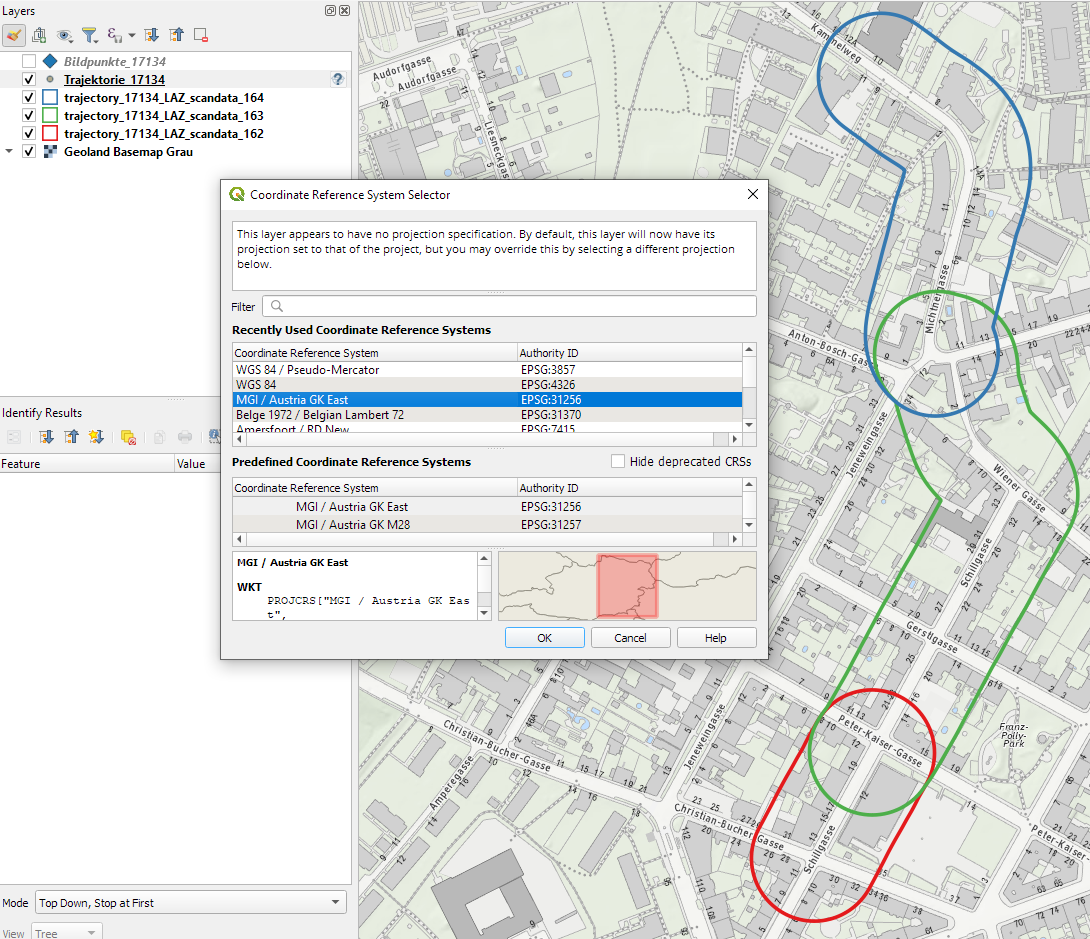Image resolution: width=1090 pixels, height=939 pixels.
Task: Select MGI / Austria GK M28 entry
Action: tap(353, 525)
